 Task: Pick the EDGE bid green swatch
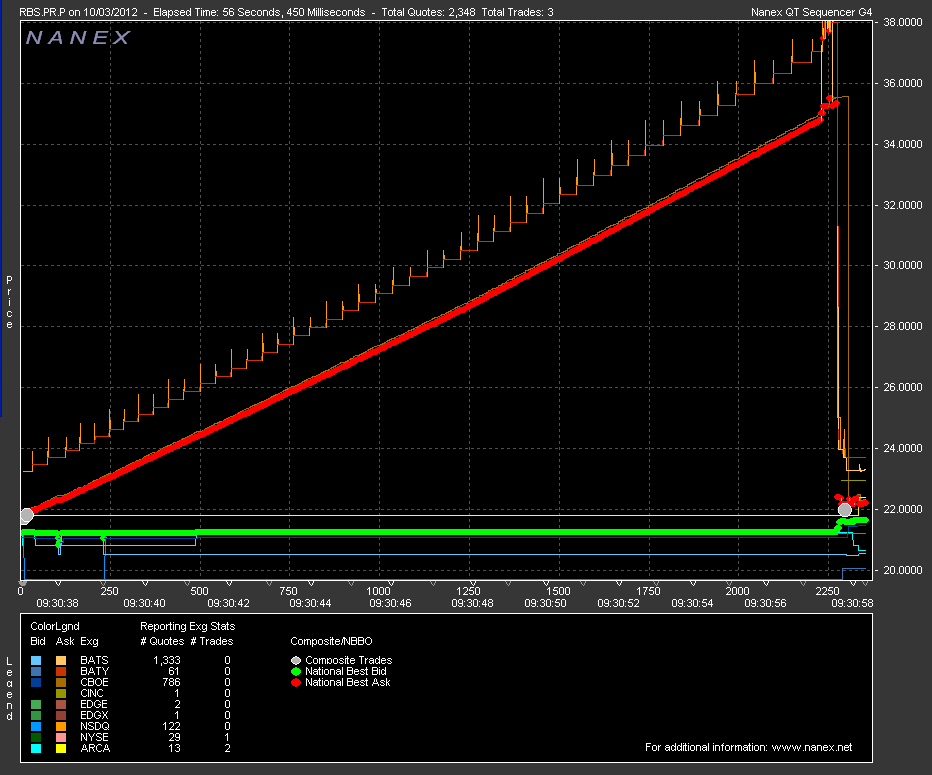pyautogui.click(x=36, y=704)
